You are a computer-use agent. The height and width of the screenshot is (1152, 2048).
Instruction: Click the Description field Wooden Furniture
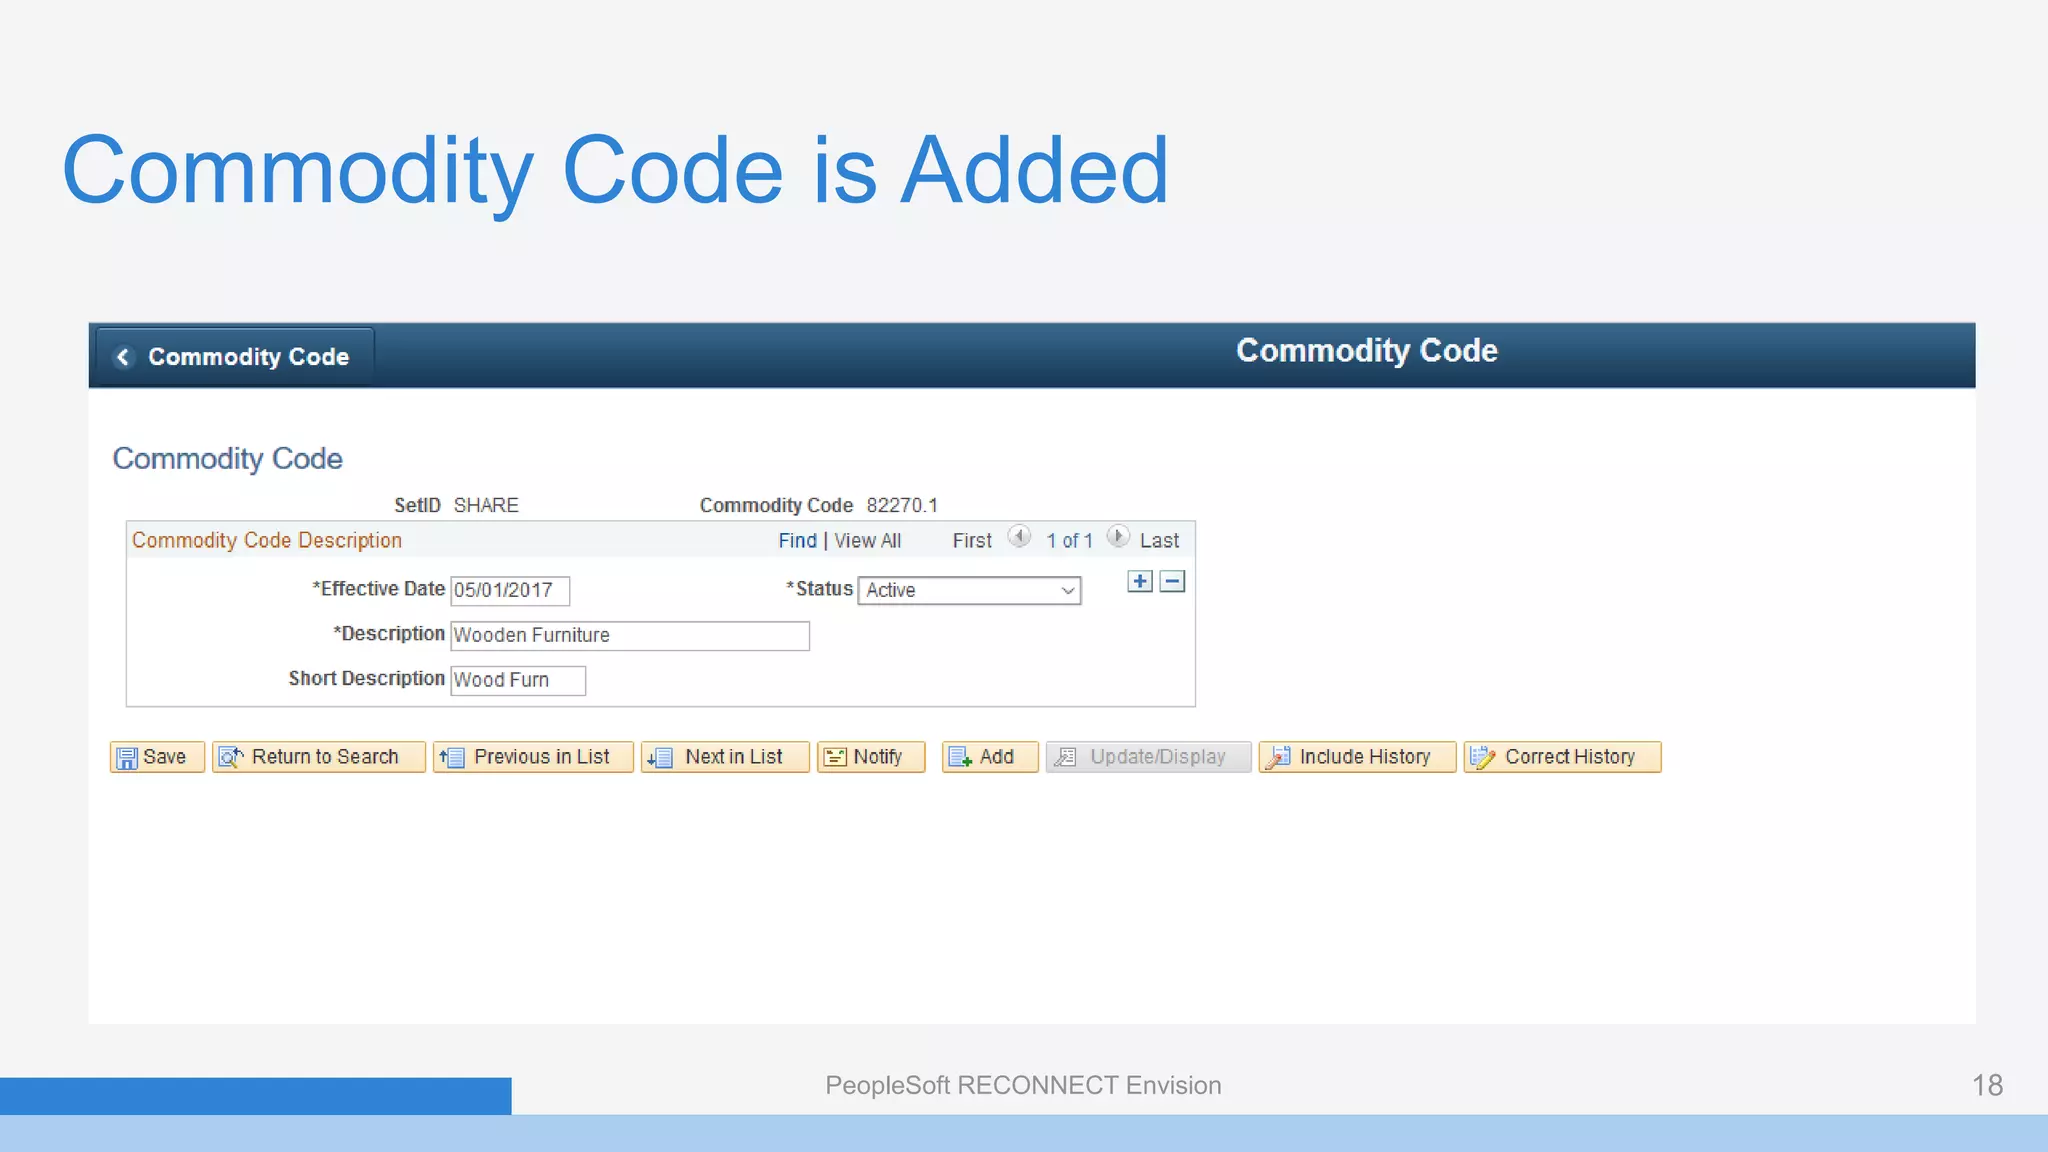[x=630, y=635]
